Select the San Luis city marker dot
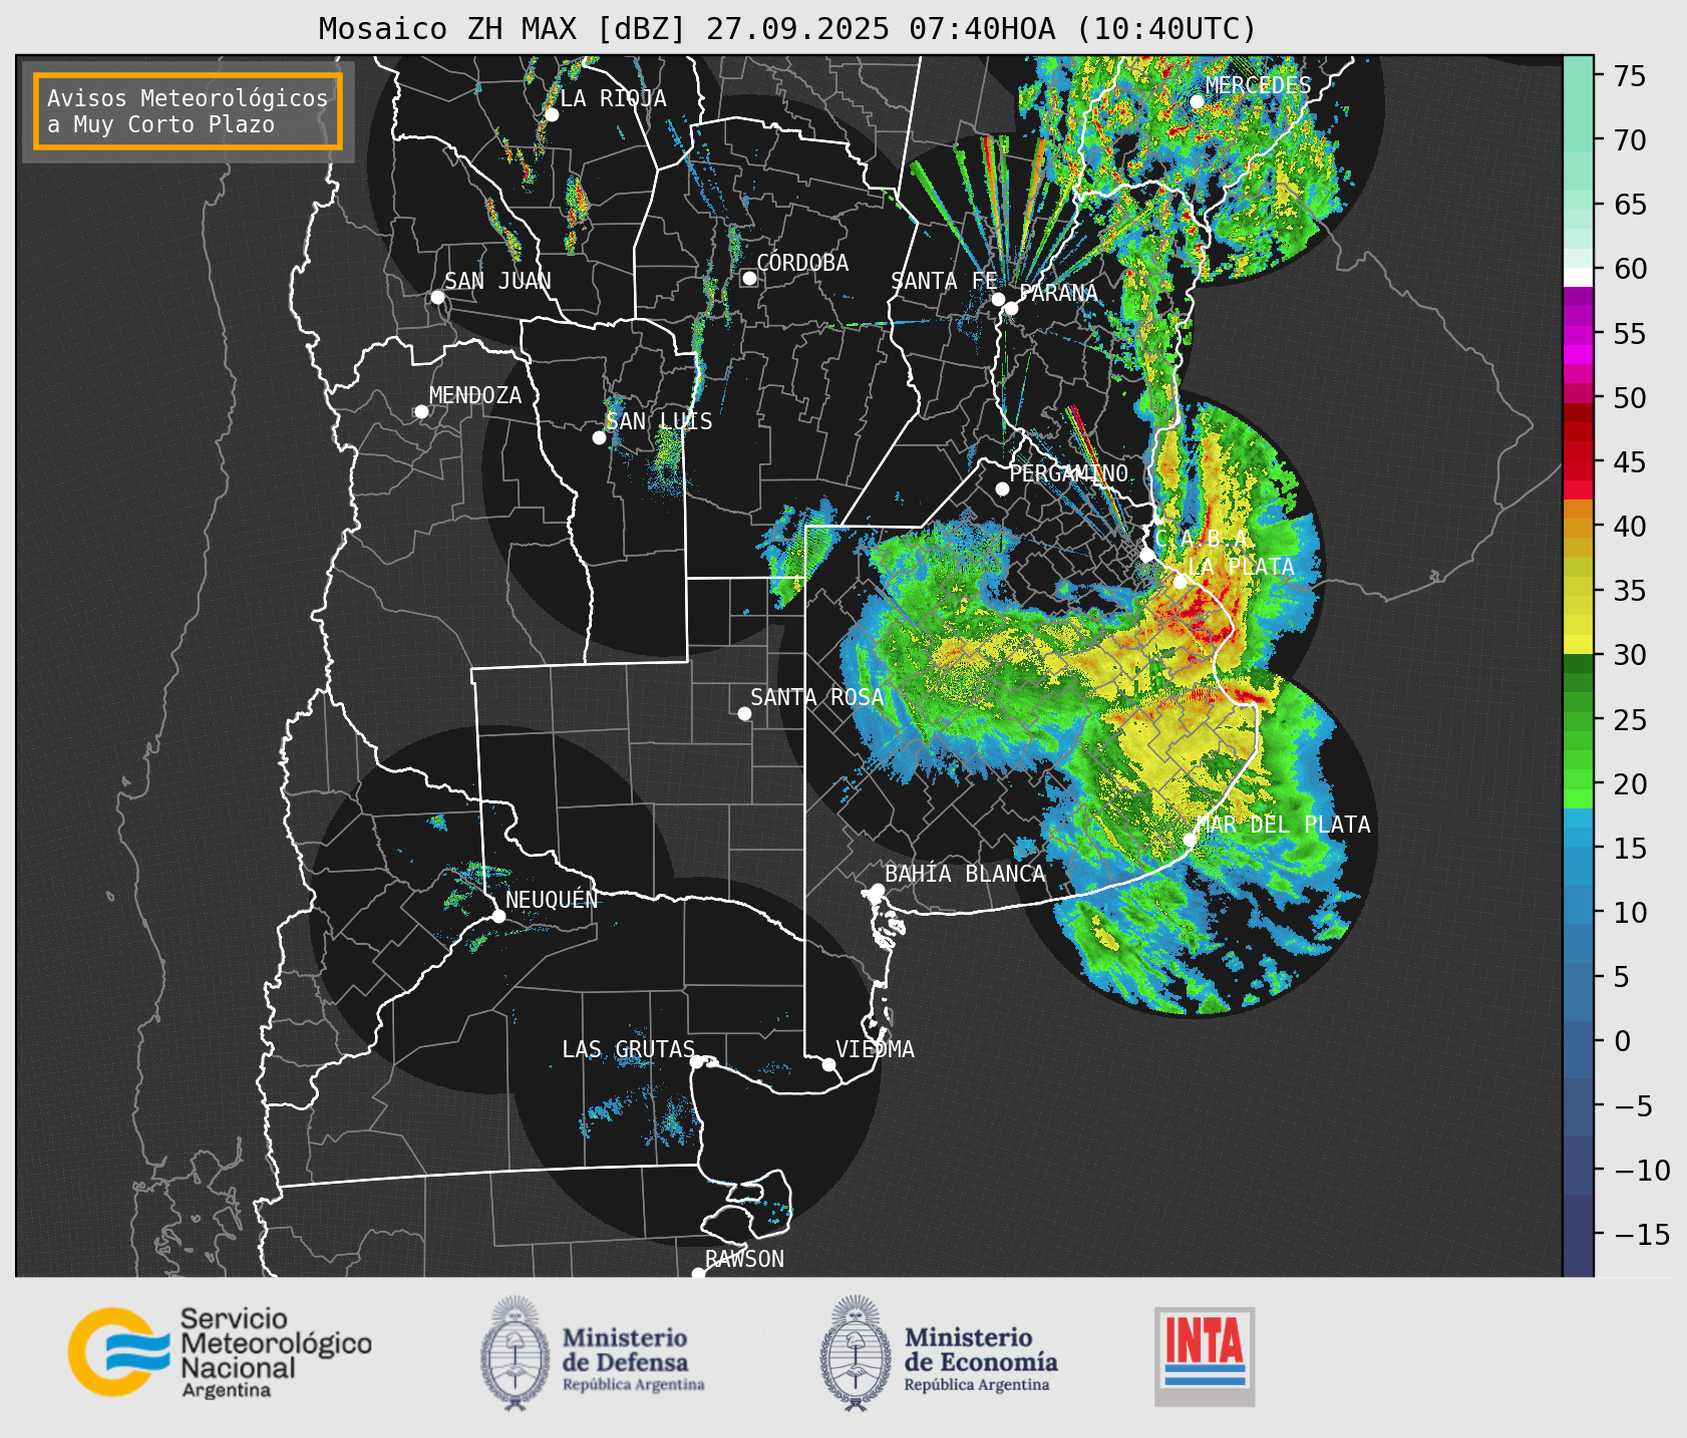The image size is (1687, 1438). [599, 438]
